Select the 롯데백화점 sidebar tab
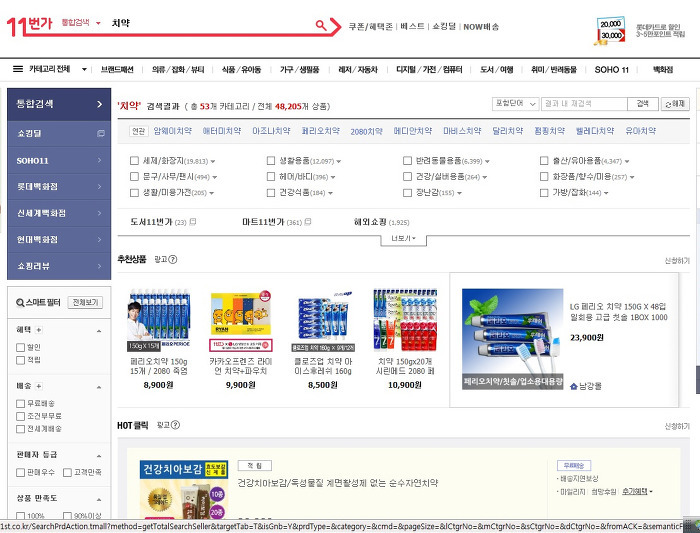This screenshot has width=700, height=533. point(59,187)
